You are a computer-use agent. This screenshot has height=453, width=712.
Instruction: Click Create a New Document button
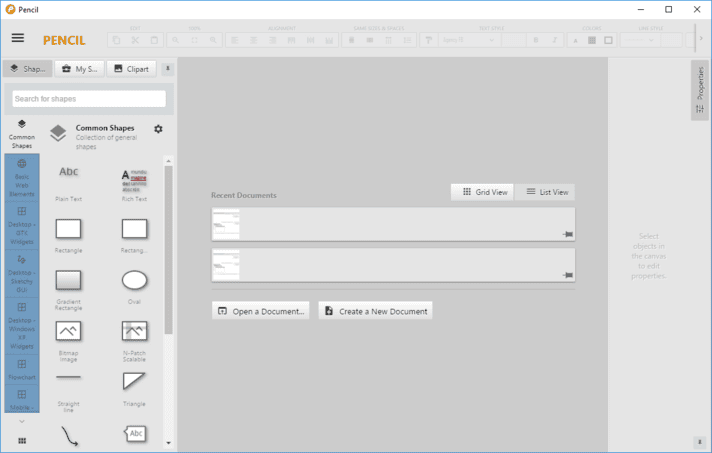[376, 311]
